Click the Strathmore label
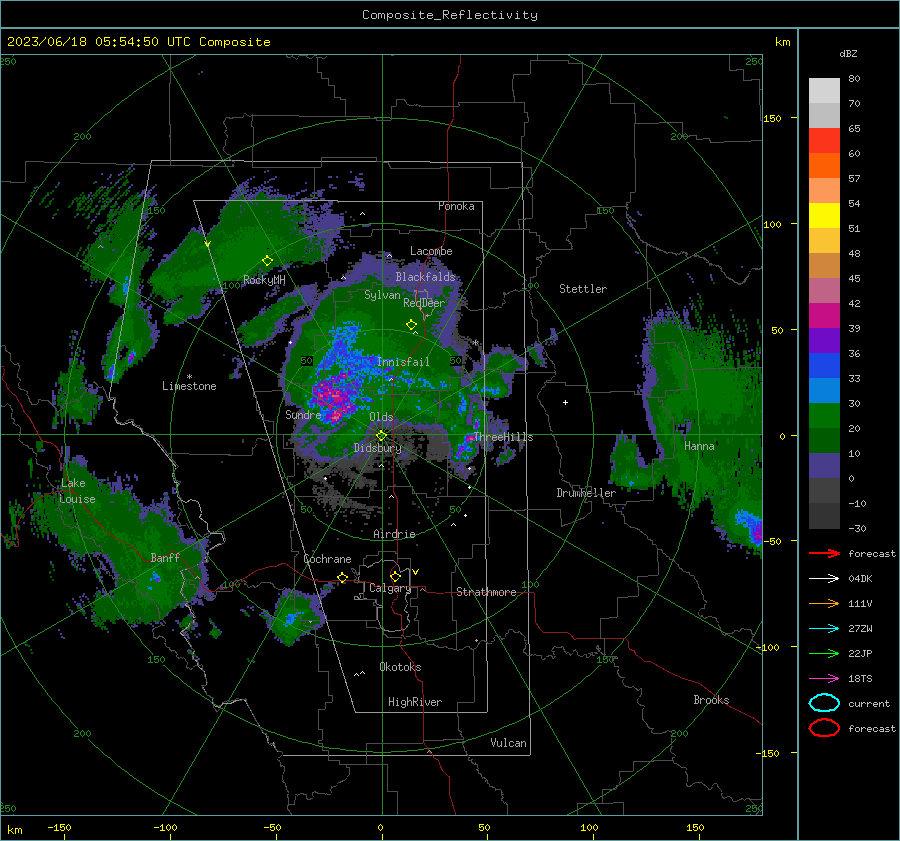Viewport: 900px width, 841px height. tap(486, 592)
